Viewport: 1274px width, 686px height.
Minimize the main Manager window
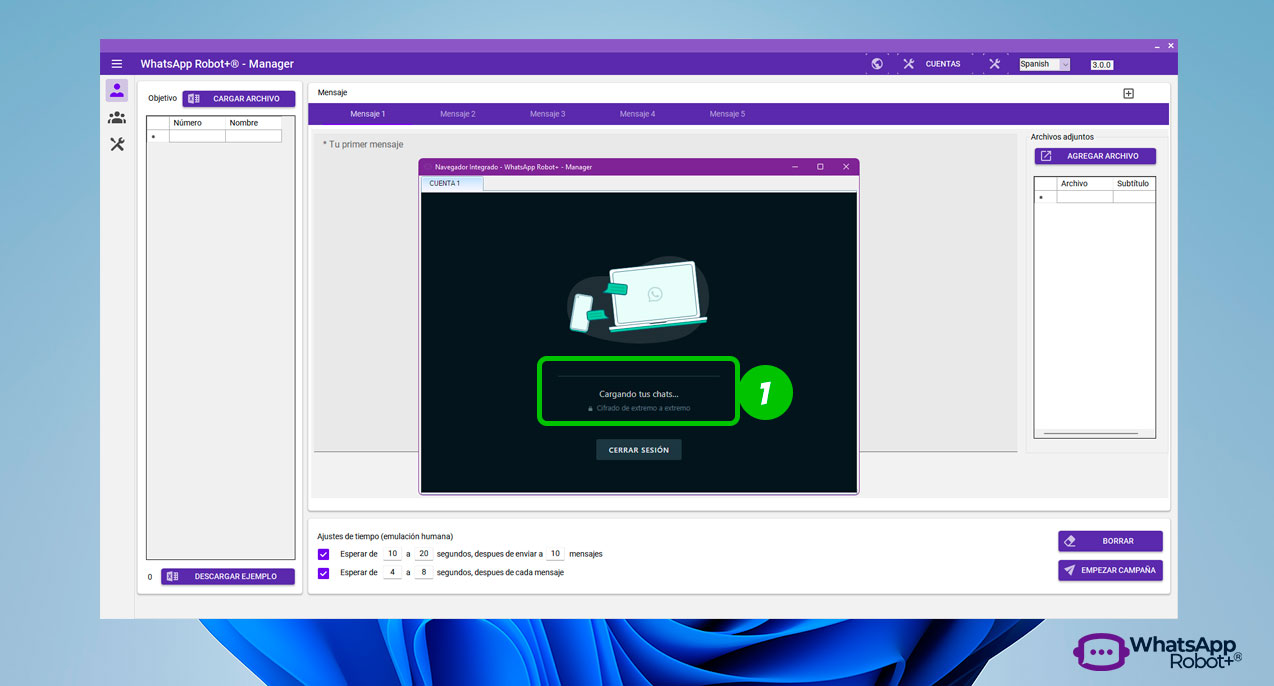pyautogui.click(x=1157, y=46)
